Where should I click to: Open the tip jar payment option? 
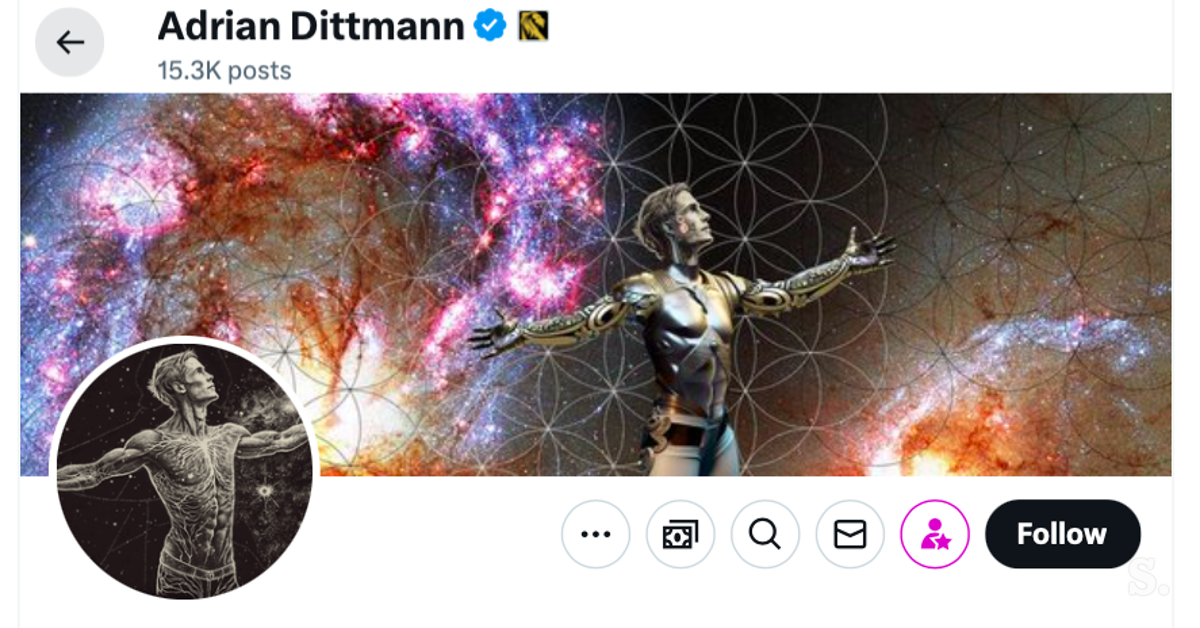pos(680,534)
